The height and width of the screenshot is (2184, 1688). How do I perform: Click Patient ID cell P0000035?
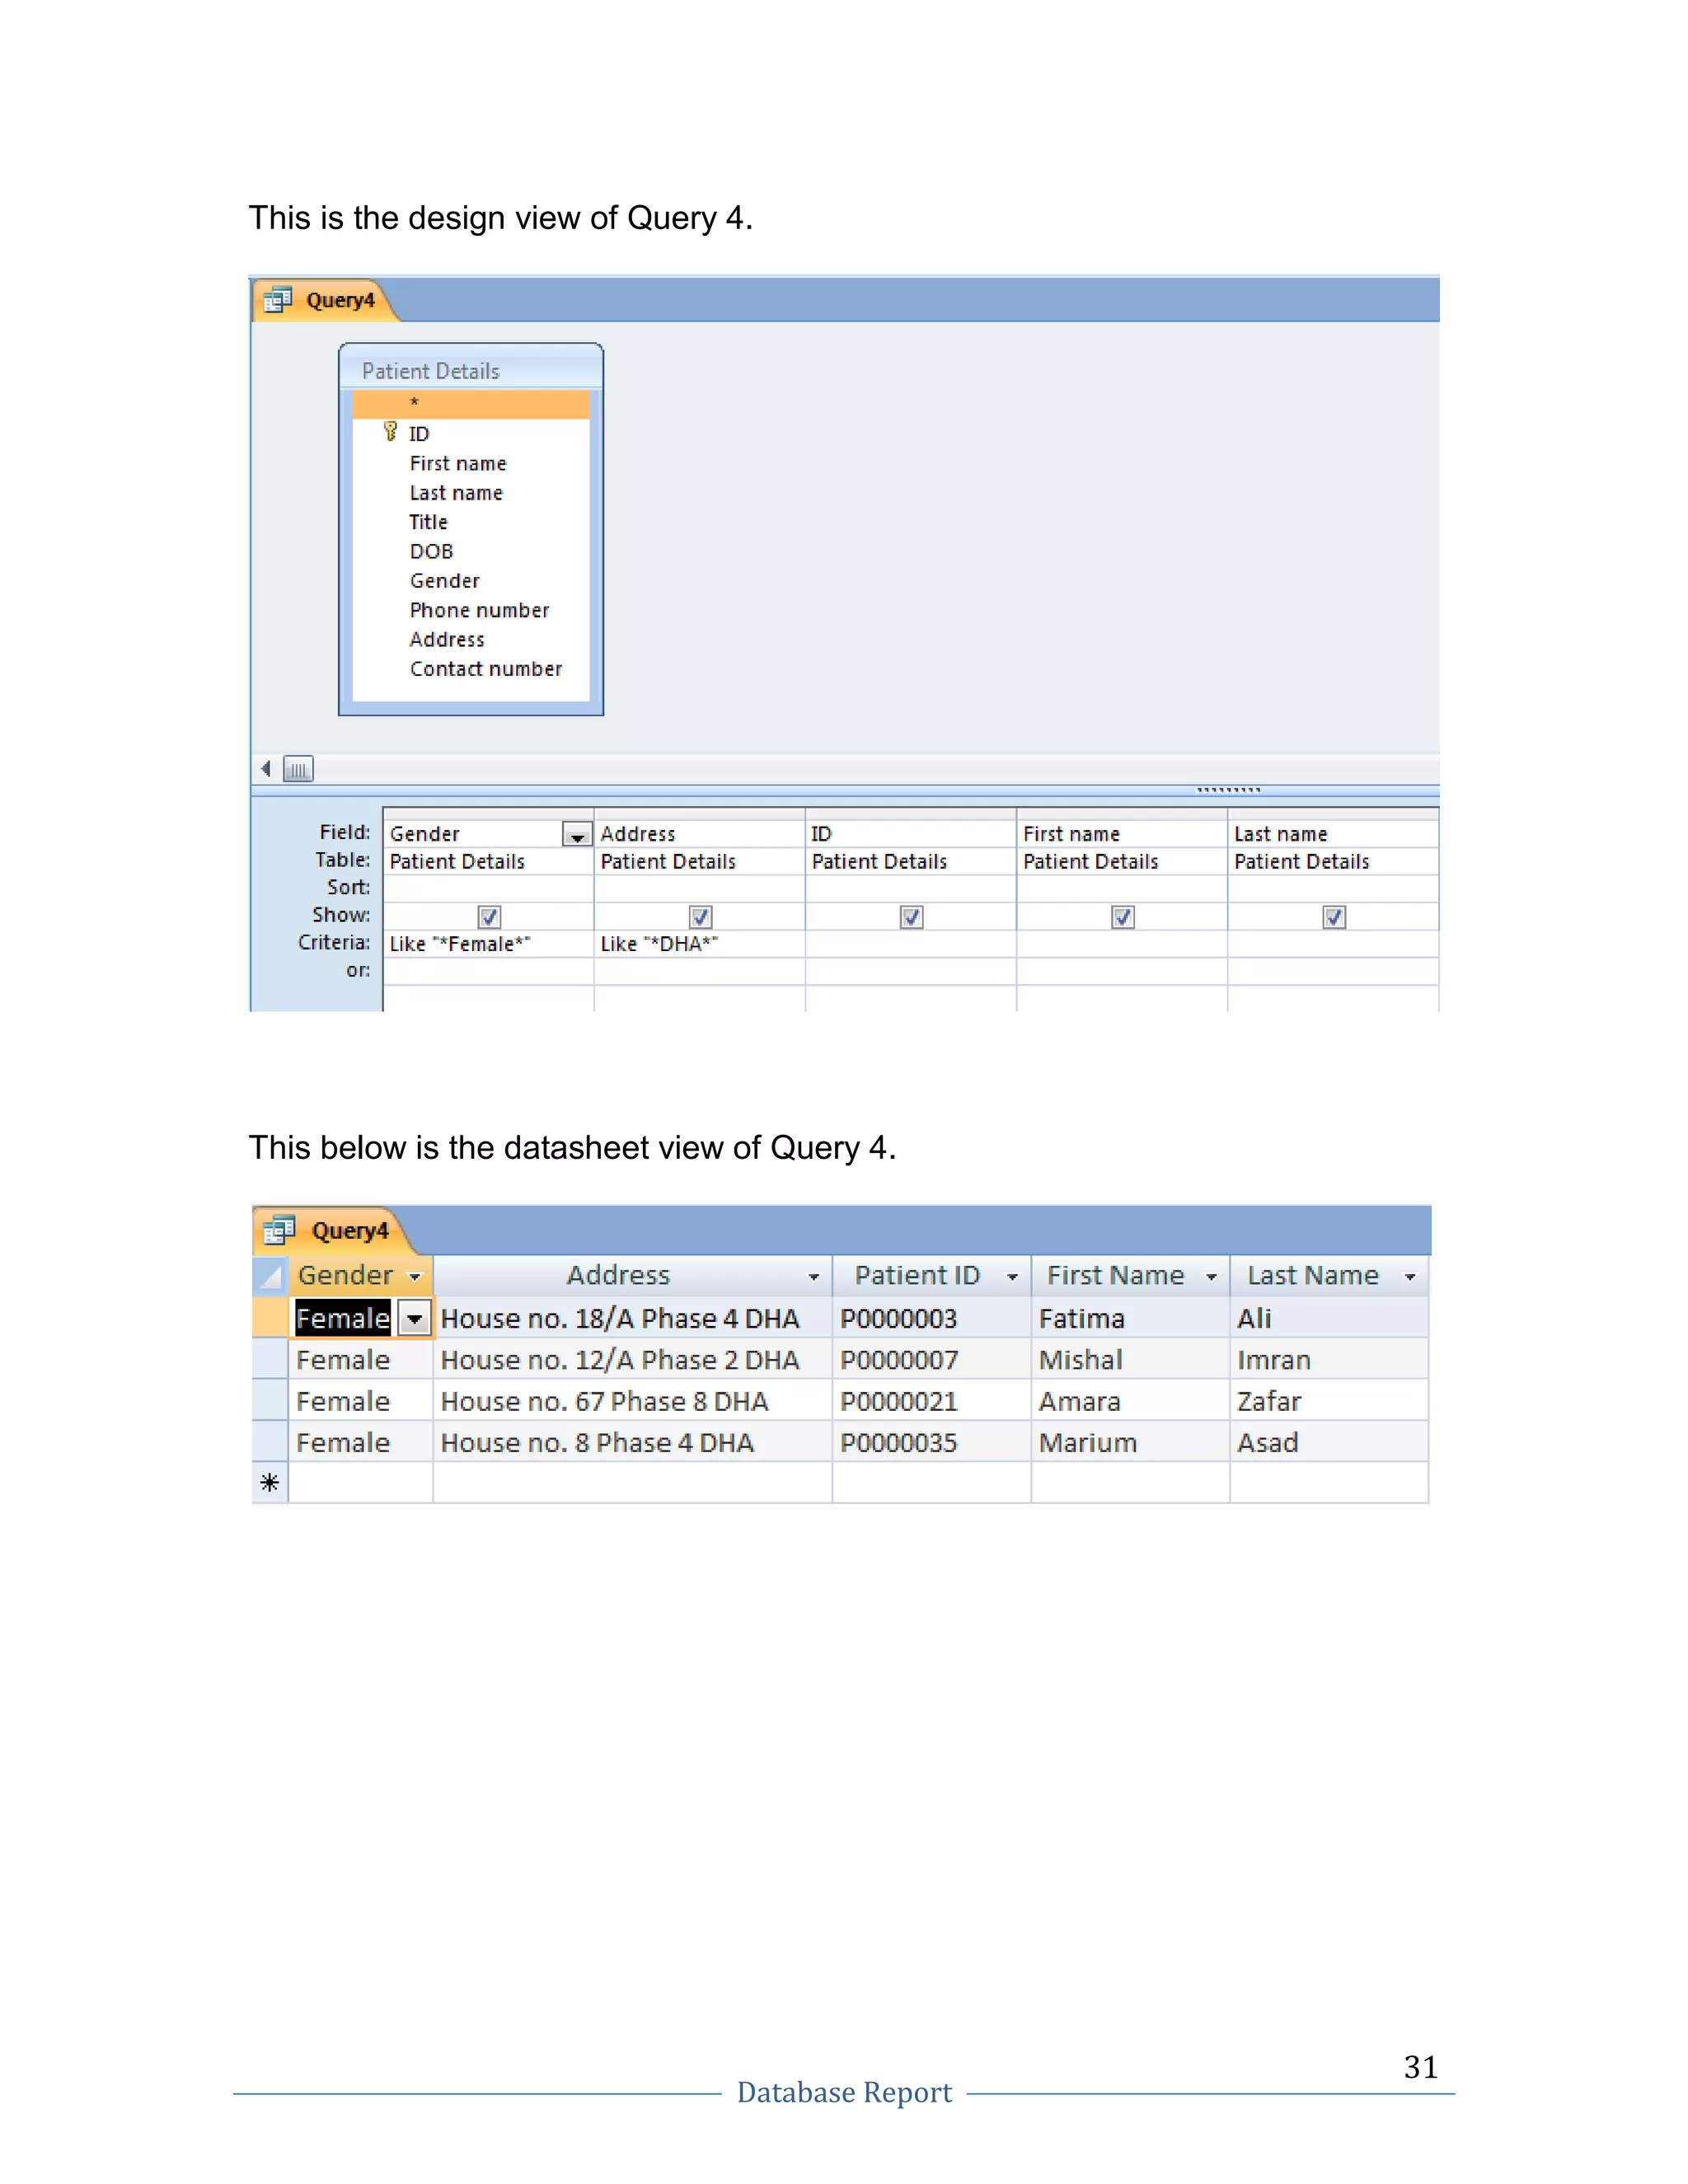point(932,1442)
